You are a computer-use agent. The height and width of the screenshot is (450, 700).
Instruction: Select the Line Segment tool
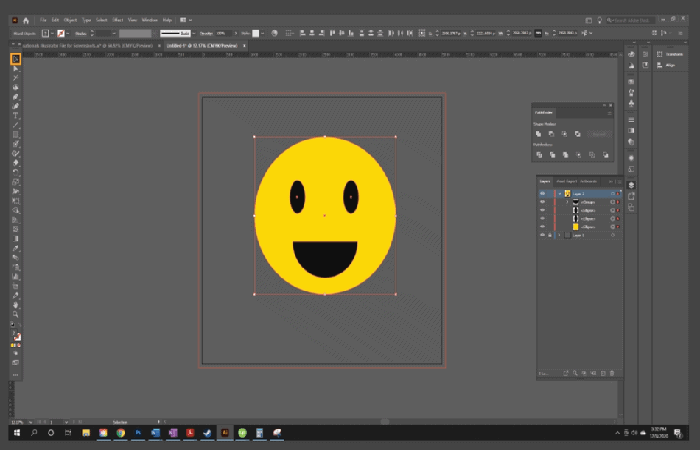(x=16, y=125)
